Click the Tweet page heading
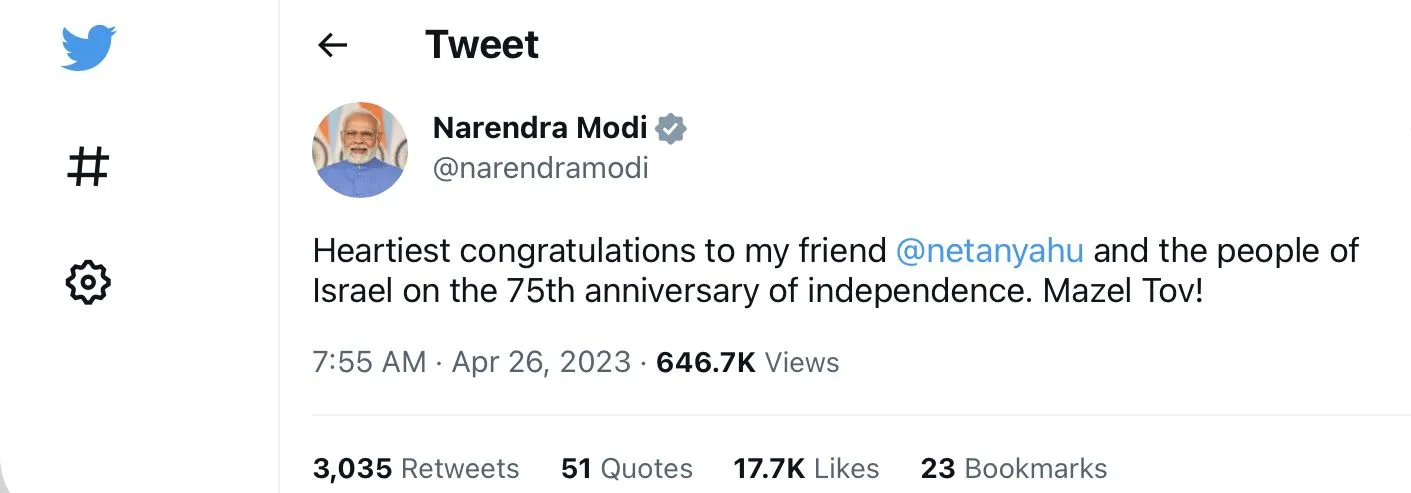The height and width of the screenshot is (493, 1411). (482, 45)
